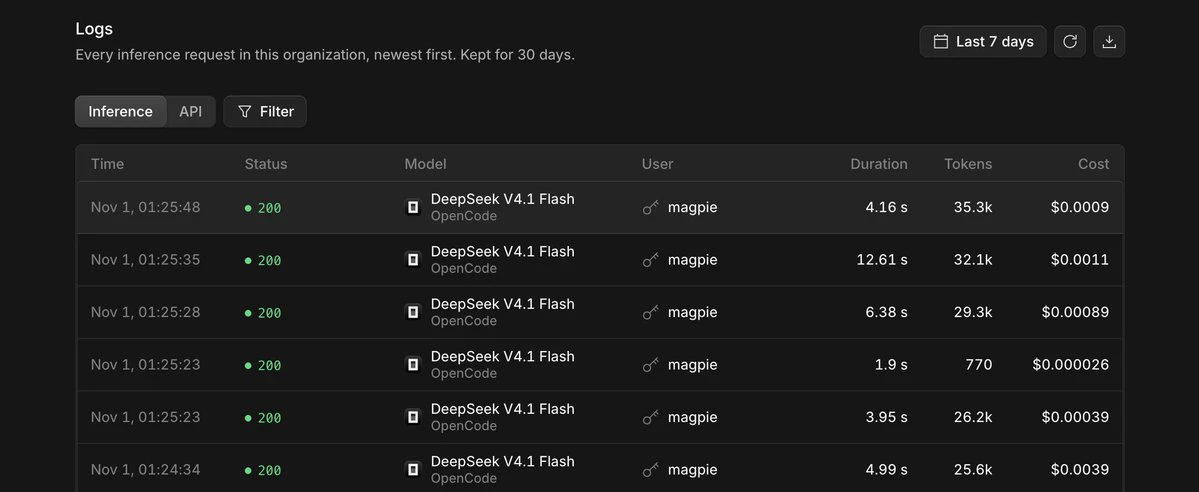Click the $0.0009 cost value
This screenshot has width=1199, height=492.
(1080, 207)
